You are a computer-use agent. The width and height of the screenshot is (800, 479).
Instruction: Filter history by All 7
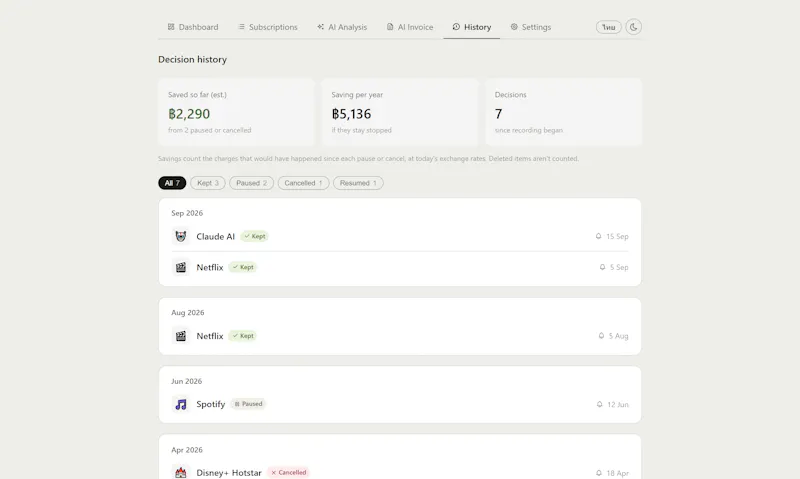(x=172, y=183)
